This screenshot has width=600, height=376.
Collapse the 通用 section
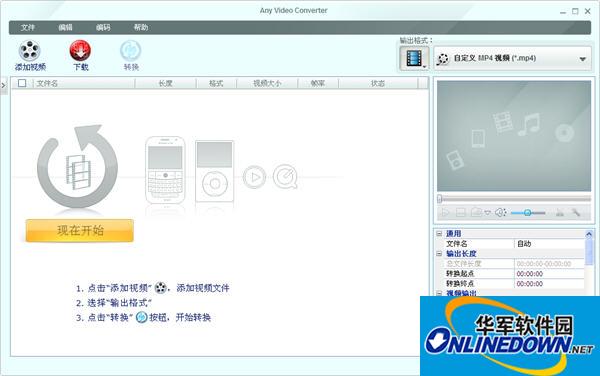tap(439, 233)
